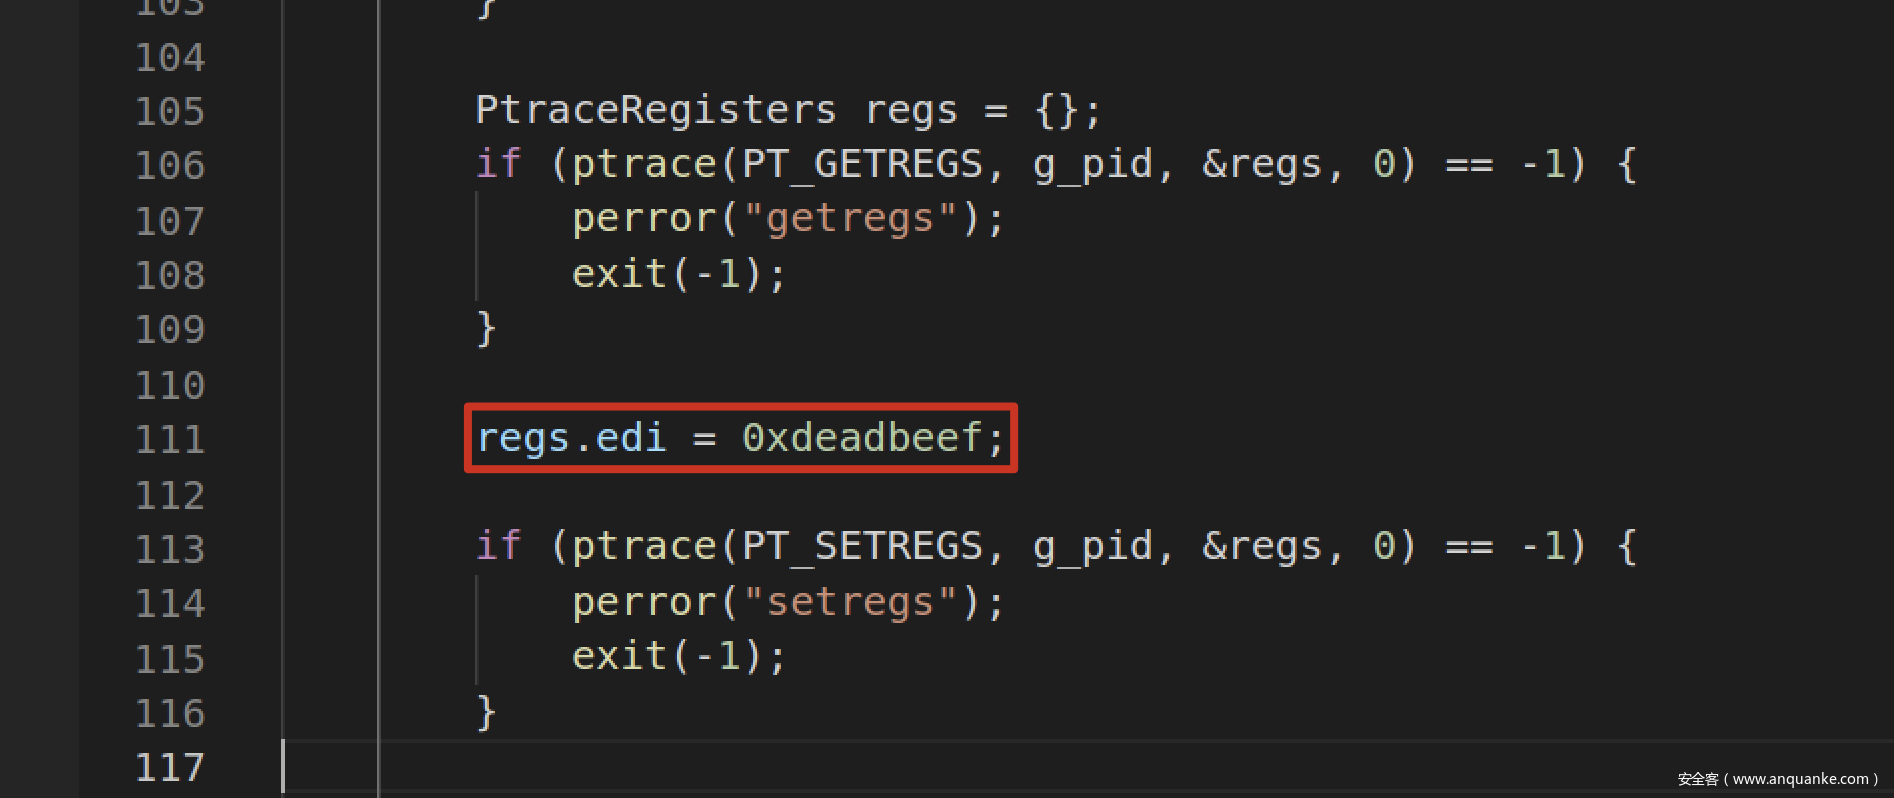Click line number 111 in the gutter
Image resolution: width=1894 pixels, height=798 pixels.
(170, 440)
